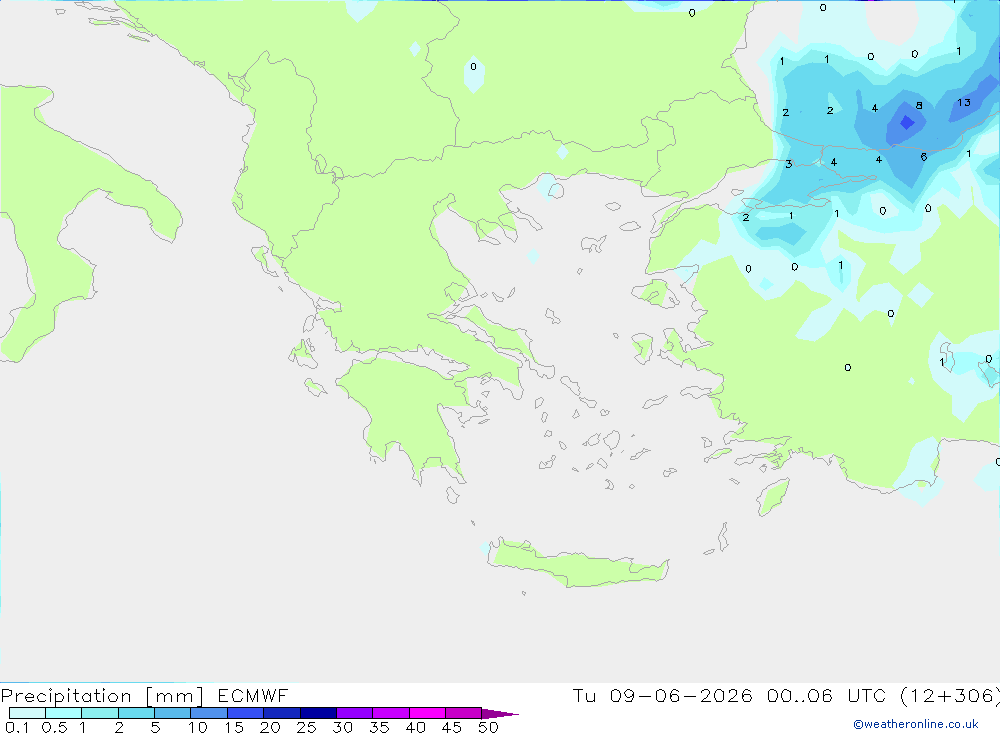This screenshot has width=1000, height=733.
Task: Click the 0.5–1 mm legend color swatch
Action: (x=64, y=713)
